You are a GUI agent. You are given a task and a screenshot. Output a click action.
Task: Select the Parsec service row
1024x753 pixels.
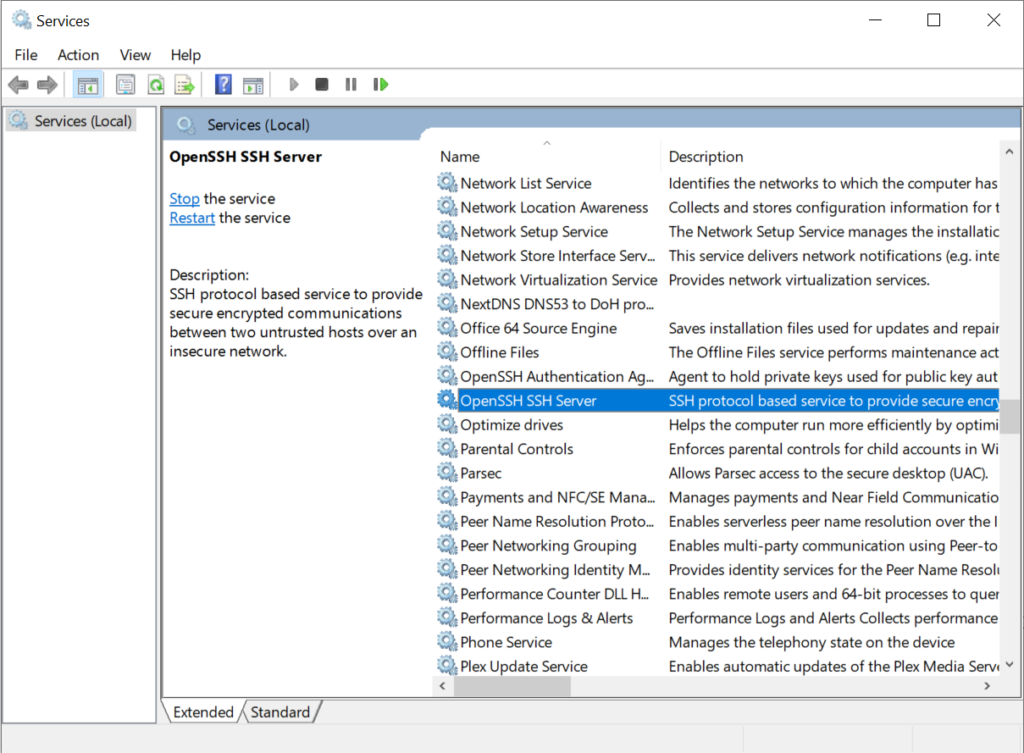tap(717, 473)
